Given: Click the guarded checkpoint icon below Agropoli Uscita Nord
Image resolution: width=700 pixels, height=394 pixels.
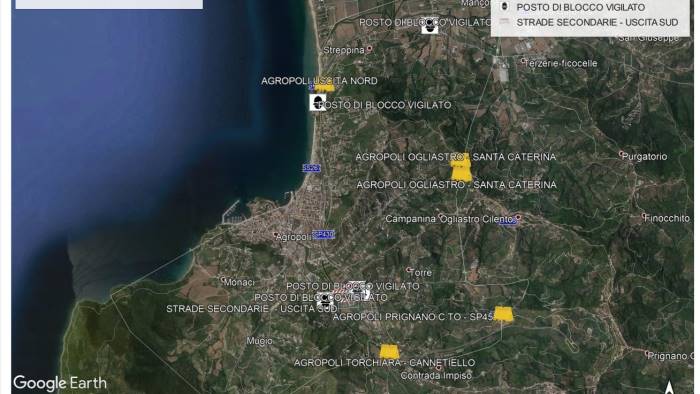Looking at the screenshot, I should [318, 102].
